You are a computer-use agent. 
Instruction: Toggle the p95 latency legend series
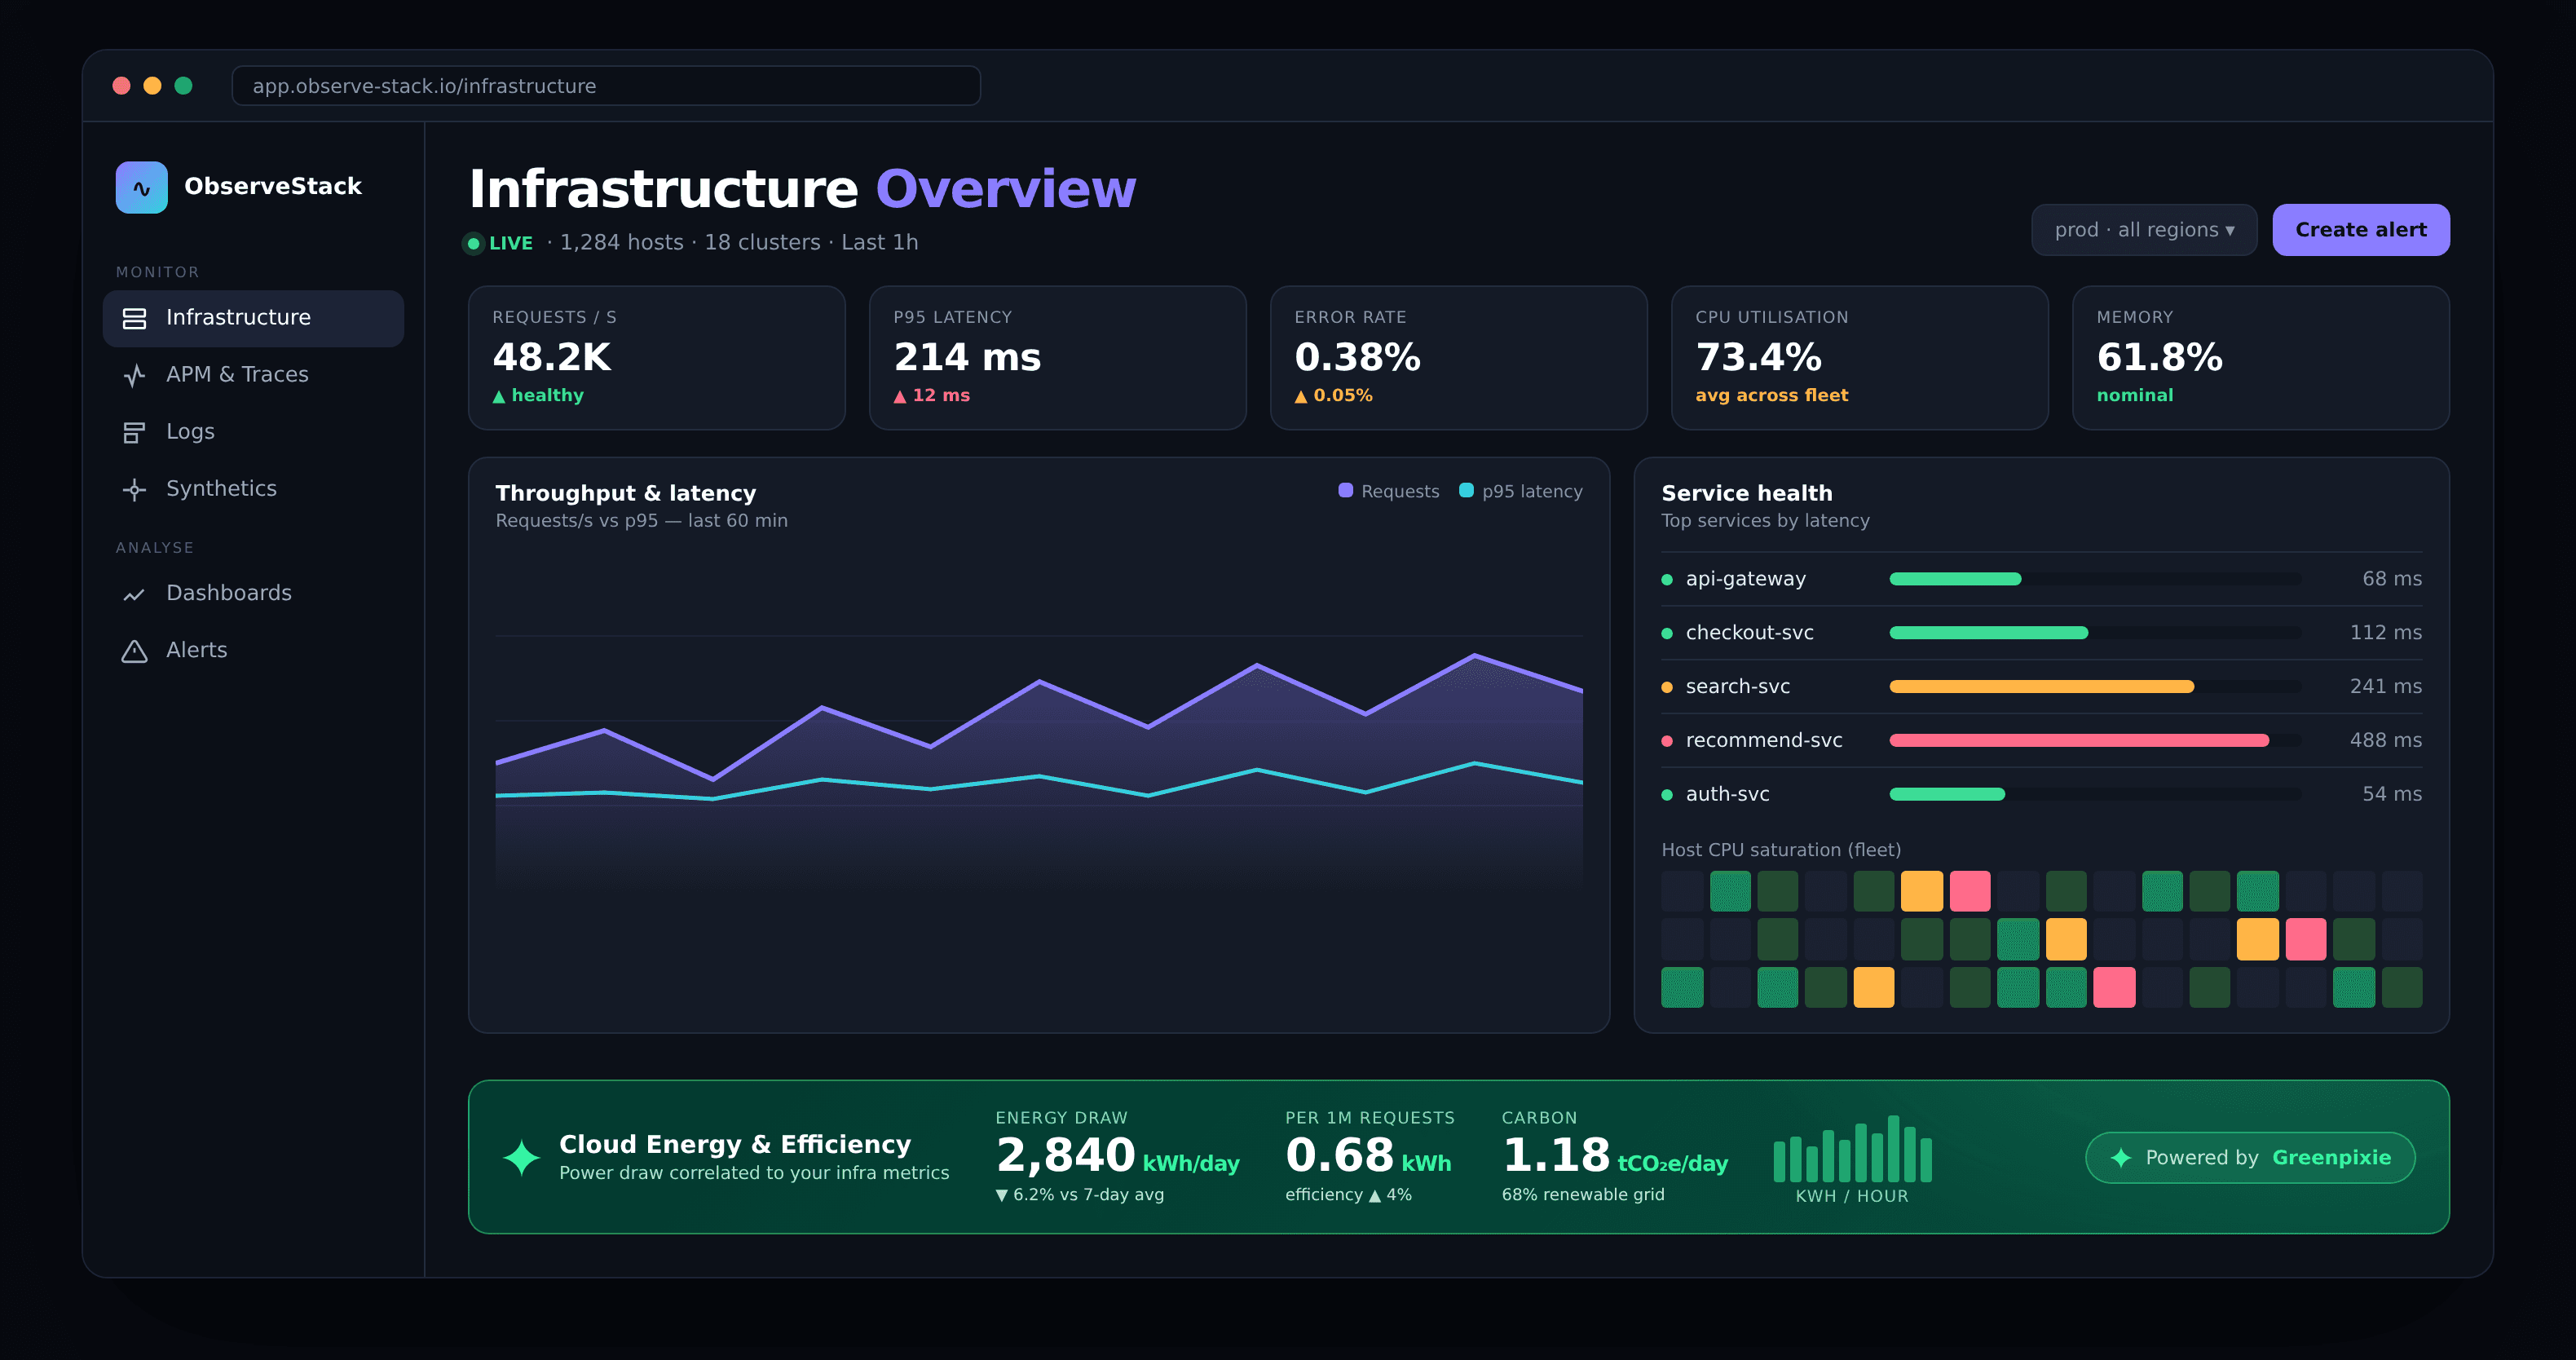click(x=1521, y=491)
